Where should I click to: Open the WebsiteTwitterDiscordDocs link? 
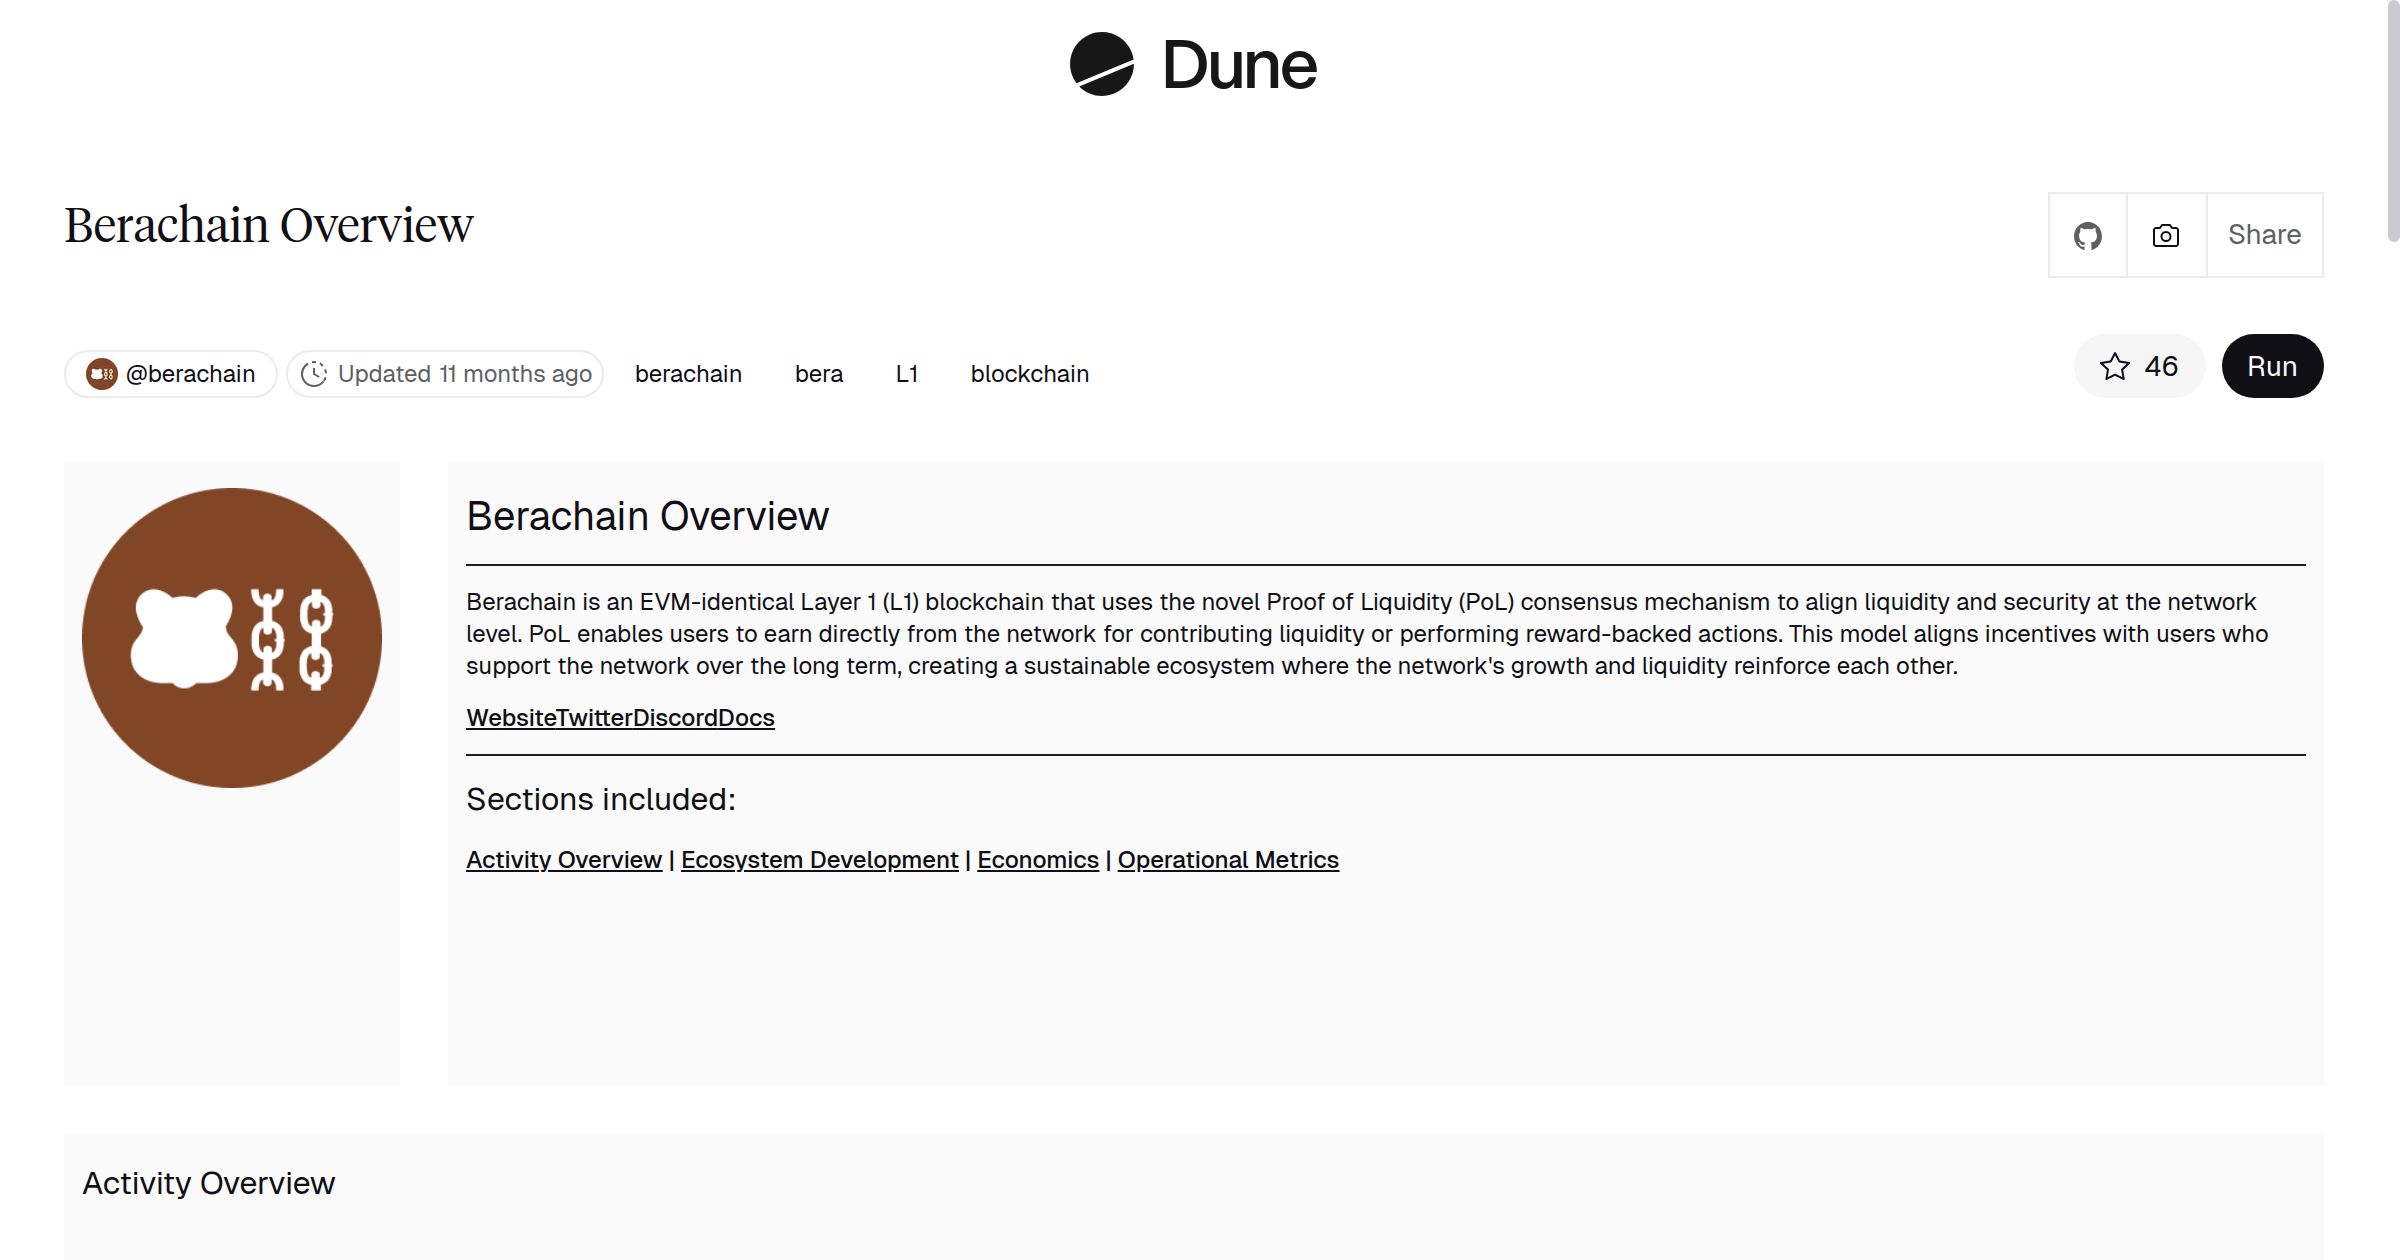pos(620,718)
